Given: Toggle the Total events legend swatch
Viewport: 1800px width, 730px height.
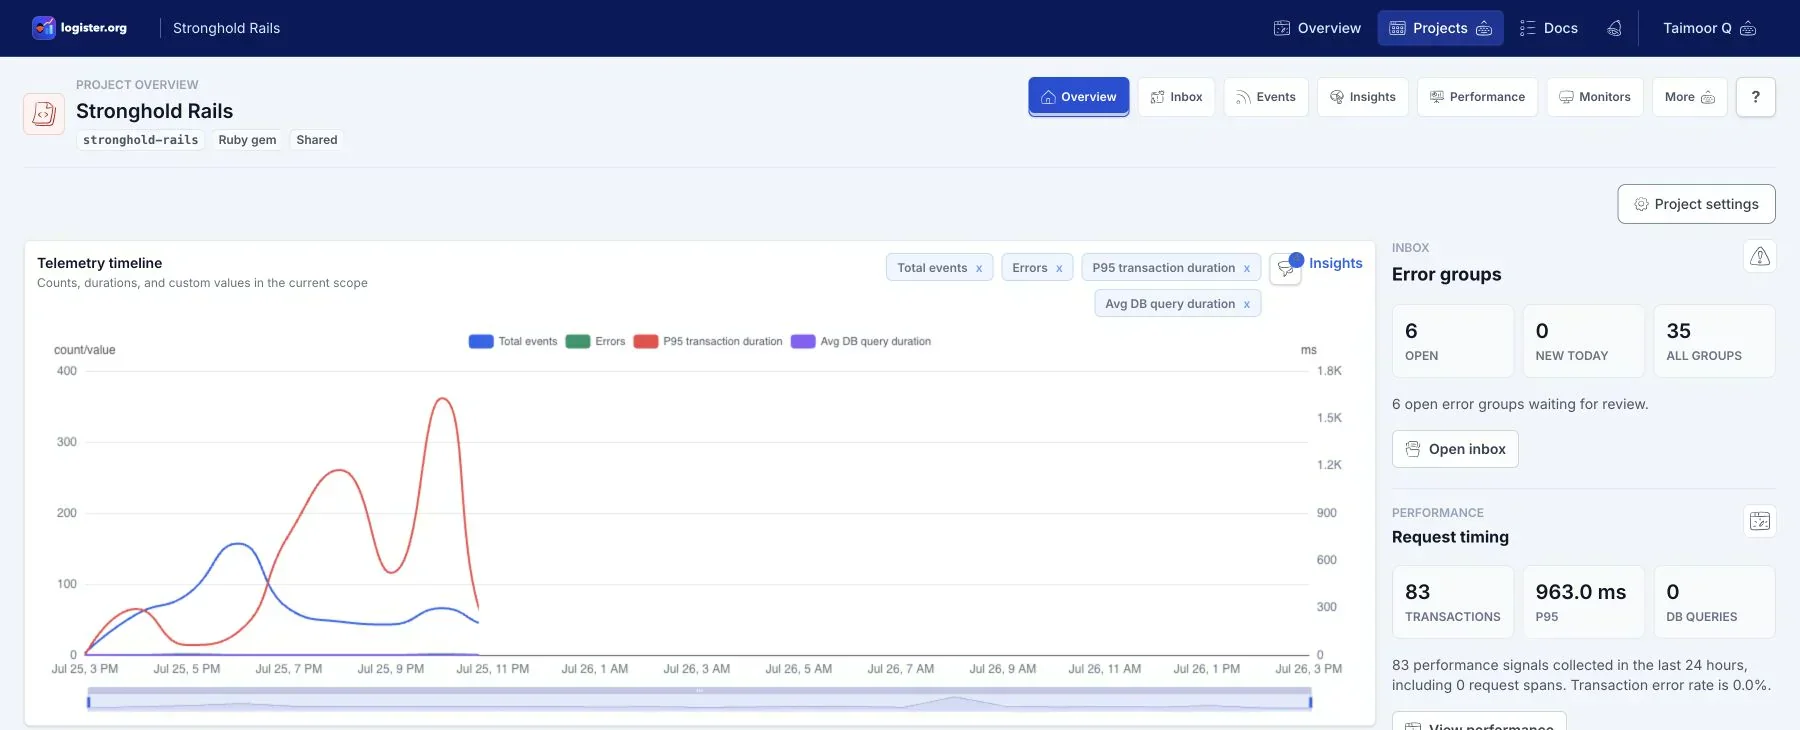Looking at the screenshot, I should click(481, 341).
